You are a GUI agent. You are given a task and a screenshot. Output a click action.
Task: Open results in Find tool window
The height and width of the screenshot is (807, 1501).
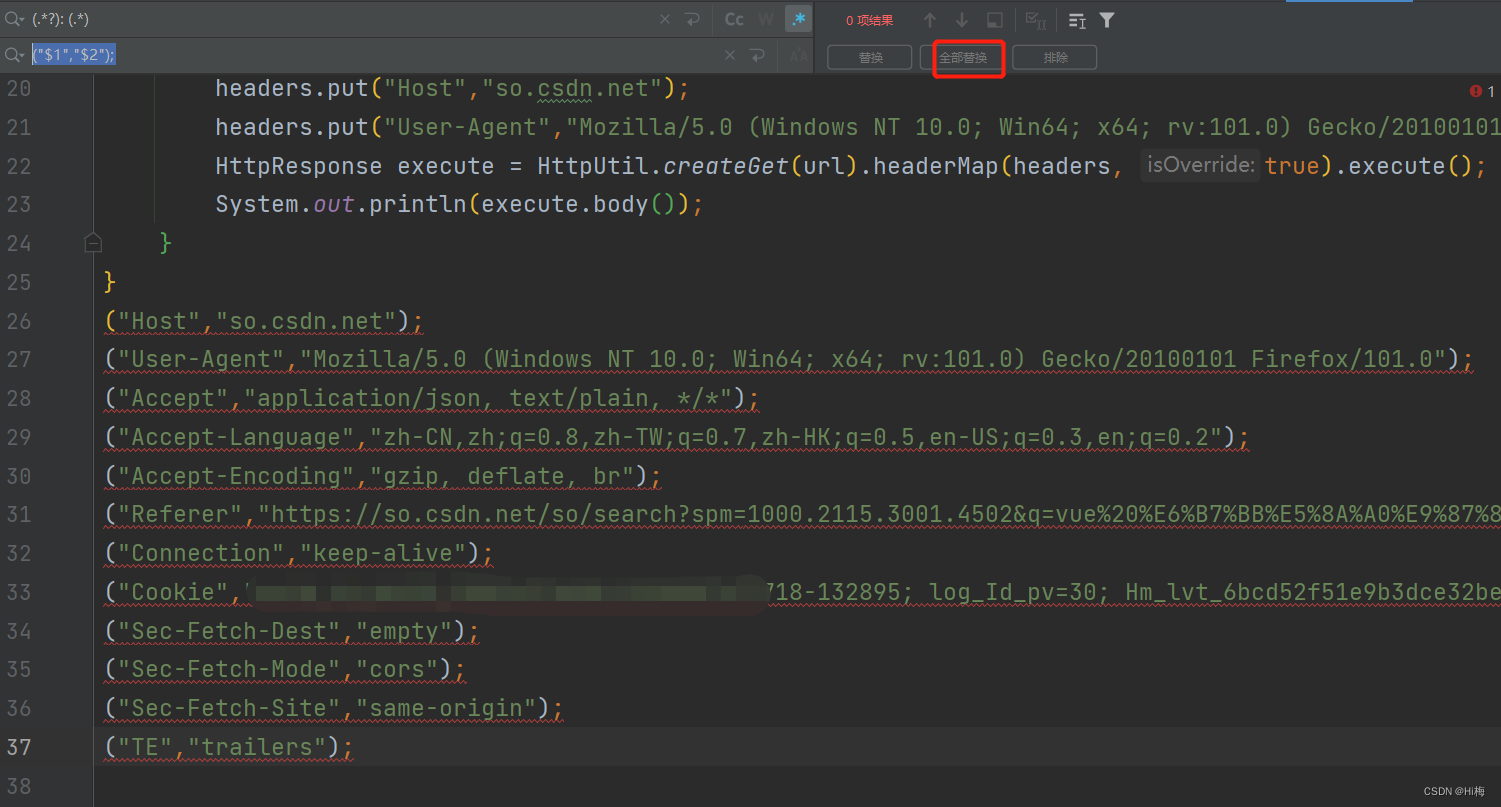[994, 20]
